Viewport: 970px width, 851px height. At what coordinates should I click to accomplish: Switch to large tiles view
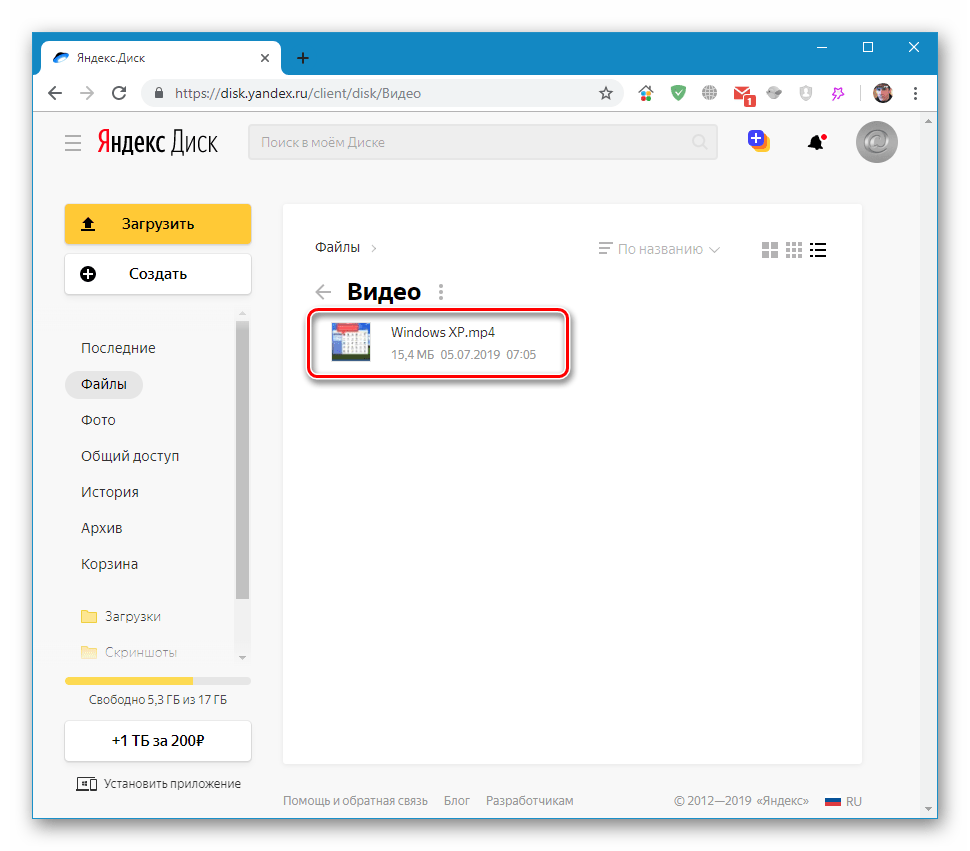click(x=770, y=250)
